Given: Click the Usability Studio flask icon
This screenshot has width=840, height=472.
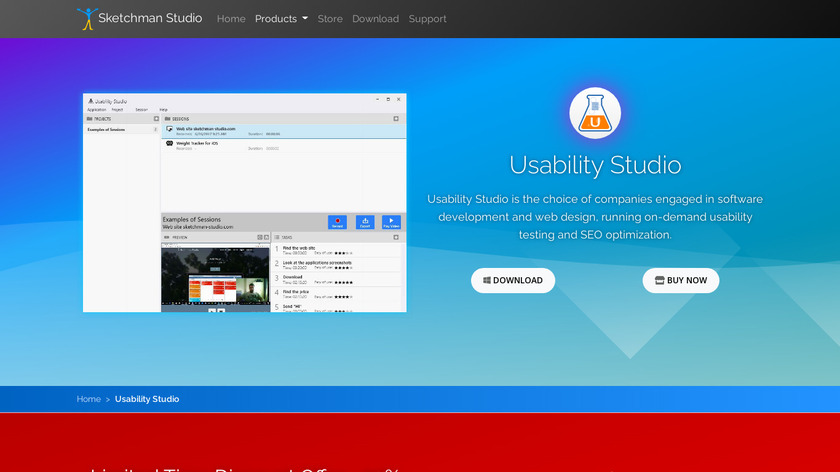Looking at the screenshot, I should coord(595,113).
